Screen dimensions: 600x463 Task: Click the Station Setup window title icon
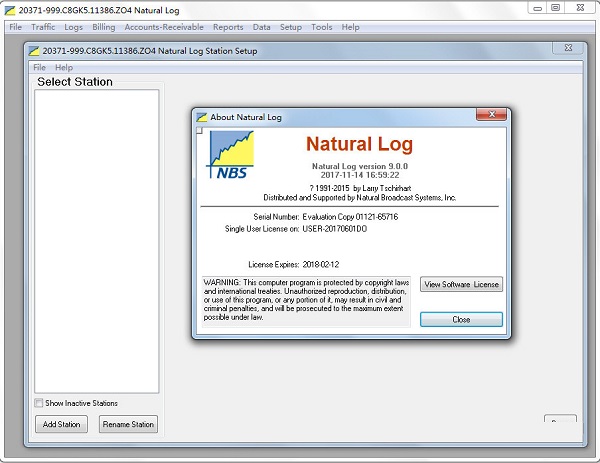point(34,51)
